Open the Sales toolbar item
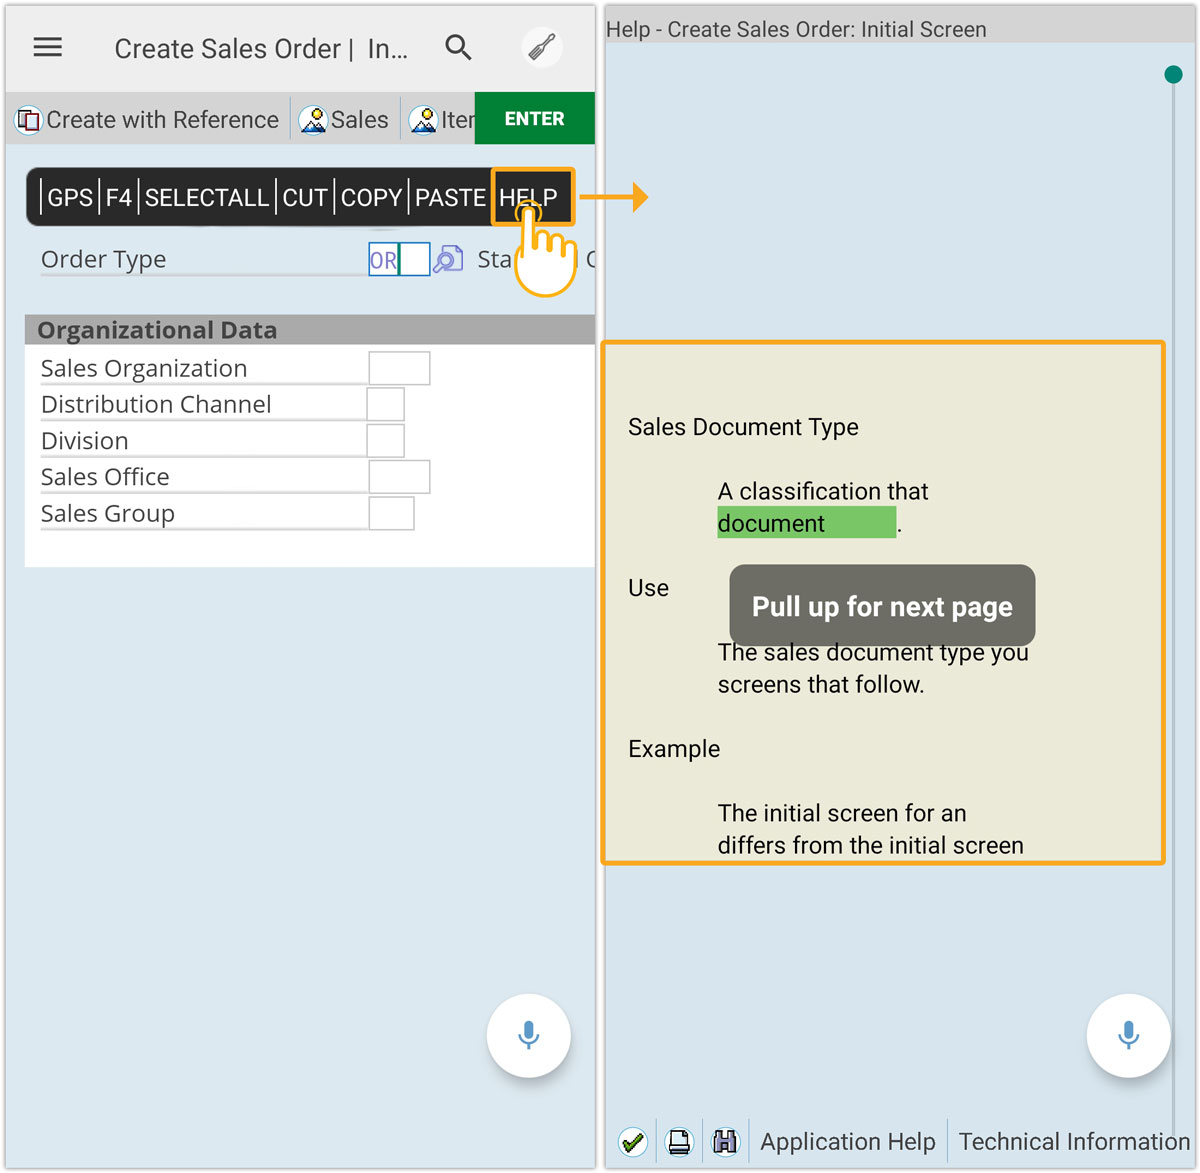 [345, 120]
